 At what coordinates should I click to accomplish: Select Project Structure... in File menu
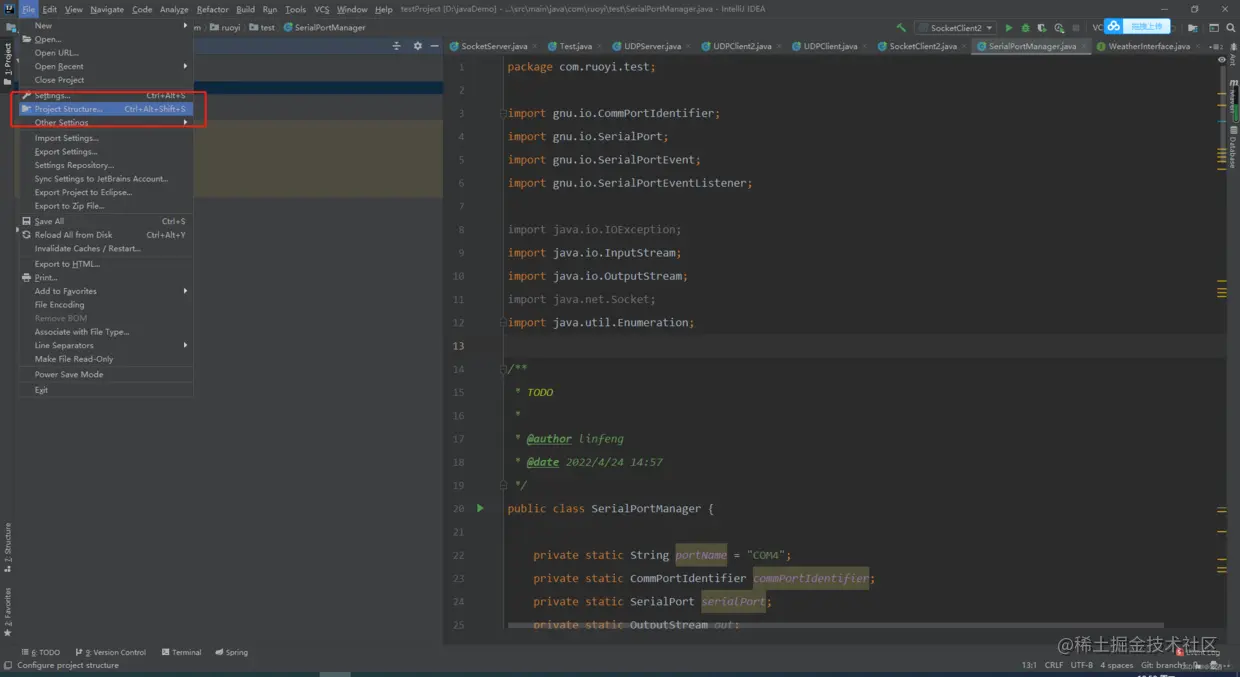tap(68, 109)
